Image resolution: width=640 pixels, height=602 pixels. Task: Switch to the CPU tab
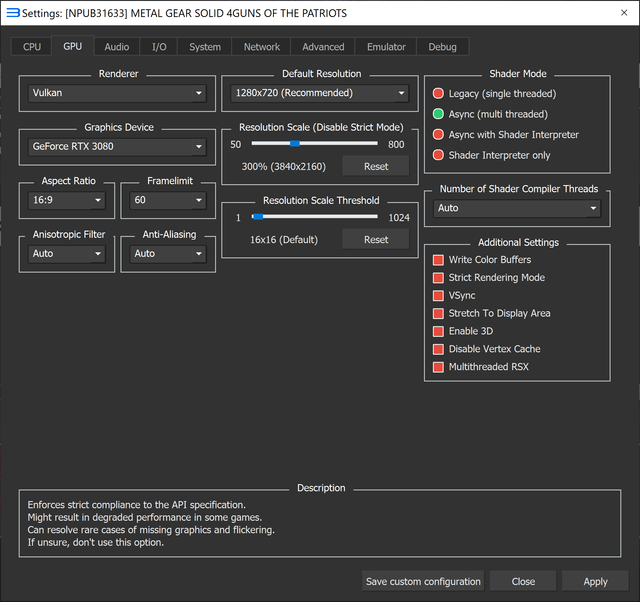pos(32,47)
